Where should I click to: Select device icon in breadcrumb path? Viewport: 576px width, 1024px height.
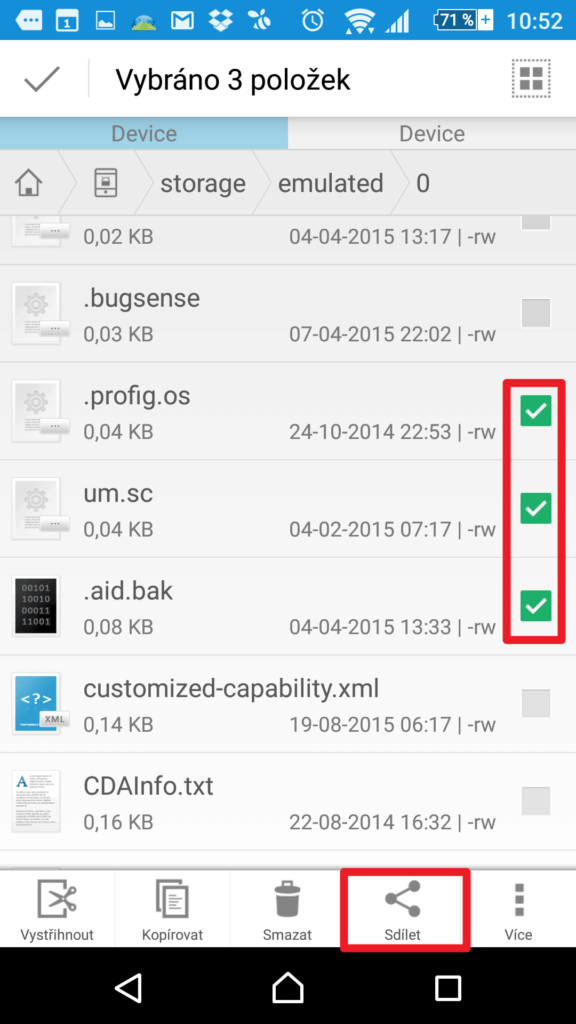point(106,184)
